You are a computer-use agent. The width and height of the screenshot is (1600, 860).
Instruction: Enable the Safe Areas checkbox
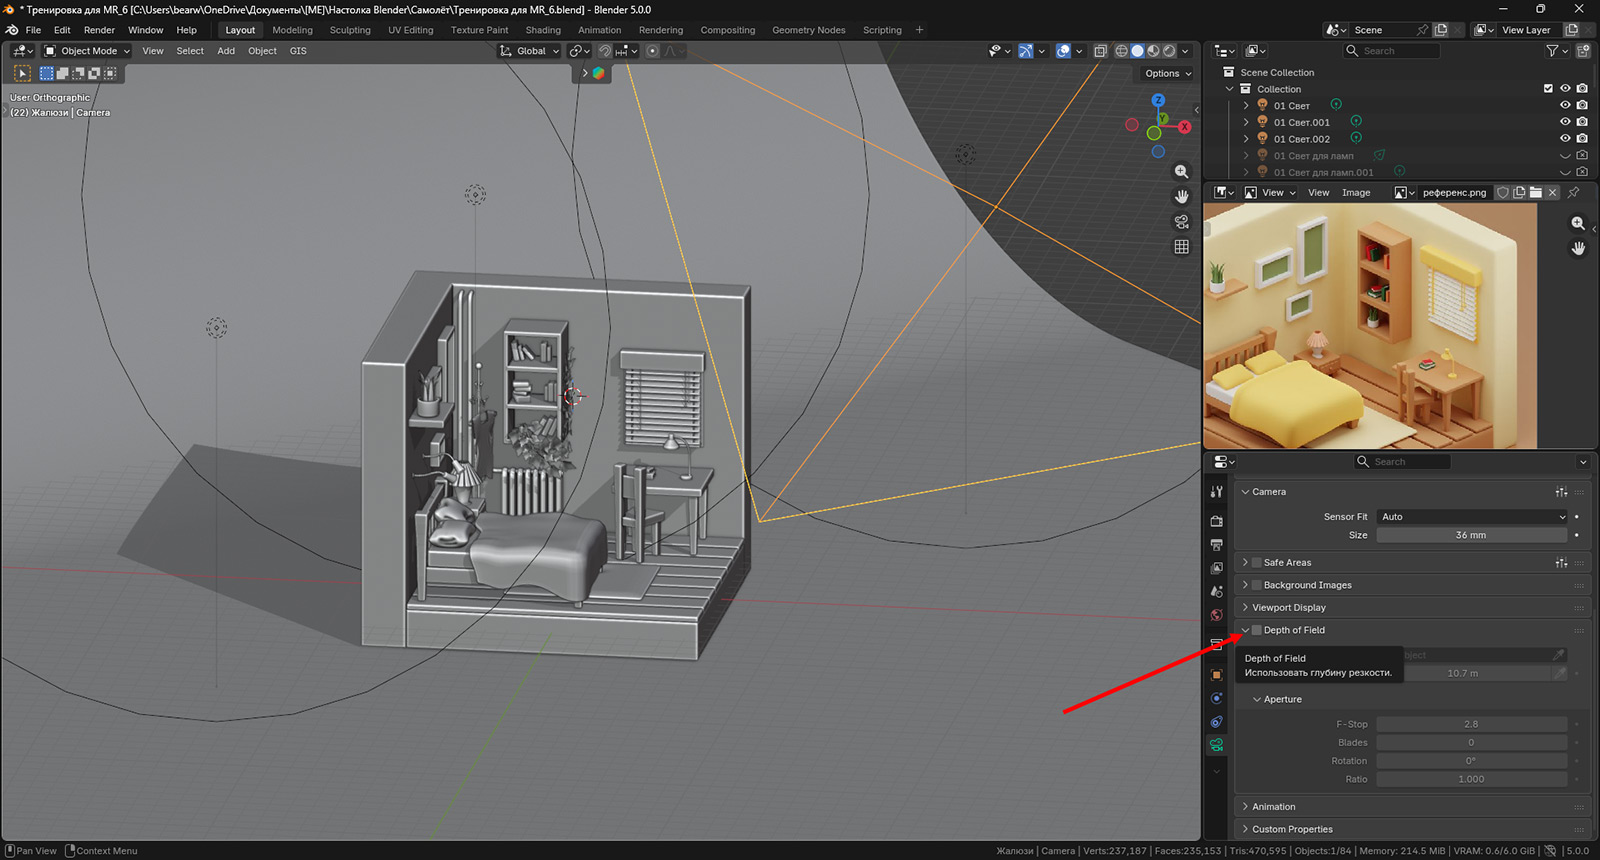[x=1257, y=563]
